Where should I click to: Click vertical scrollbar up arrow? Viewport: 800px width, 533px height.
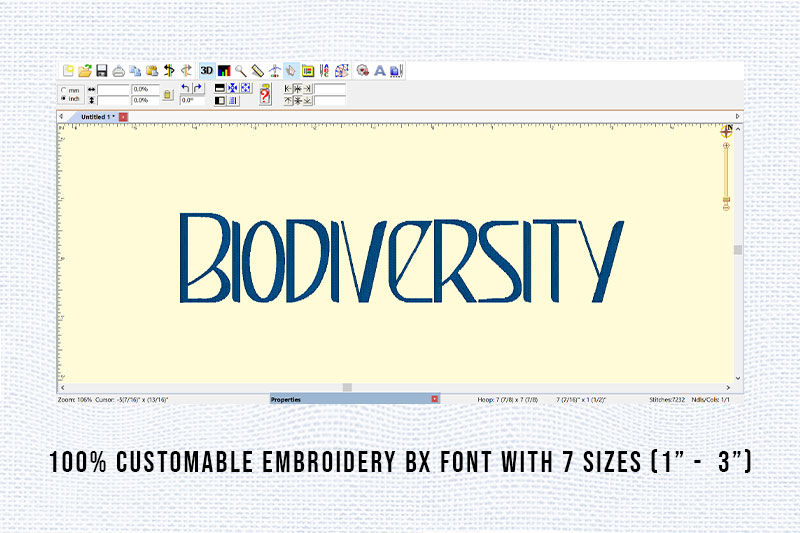point(738,130)
